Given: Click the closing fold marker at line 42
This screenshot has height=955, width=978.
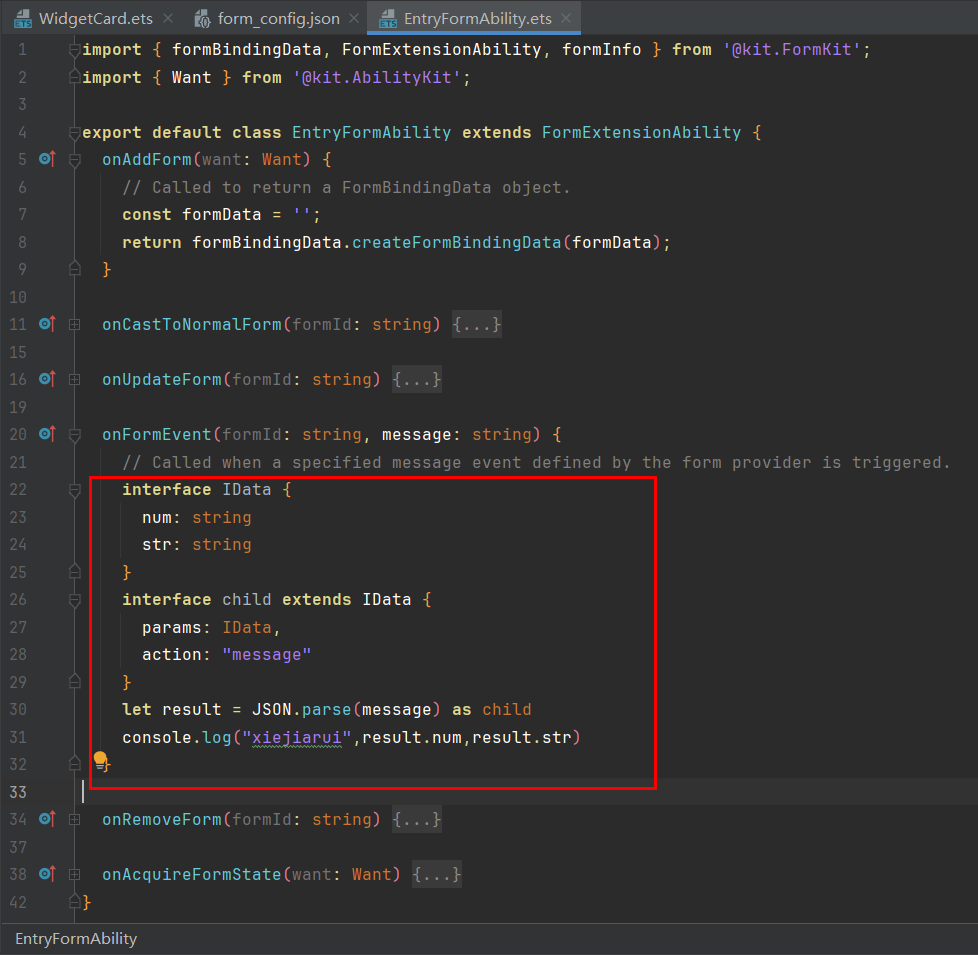Looking at the screenshot, I should 74,901.
